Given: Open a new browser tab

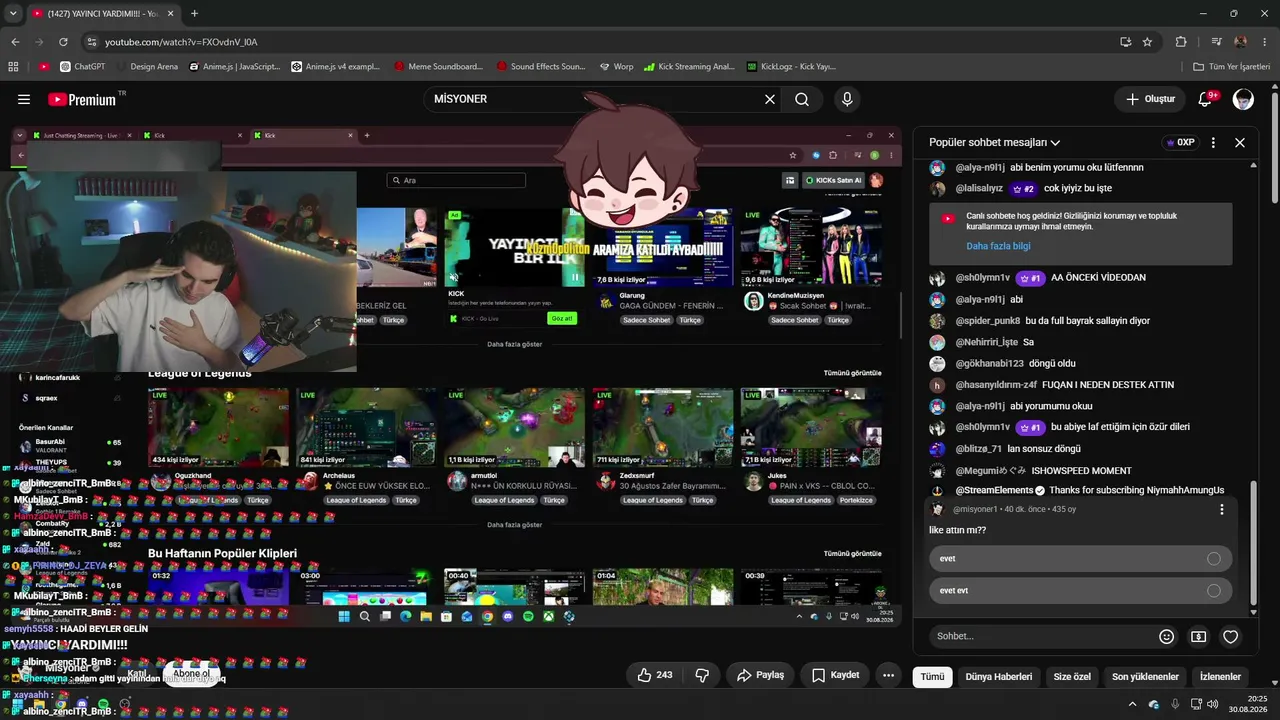Looking at the screenshot, I should tap(194, 14).
